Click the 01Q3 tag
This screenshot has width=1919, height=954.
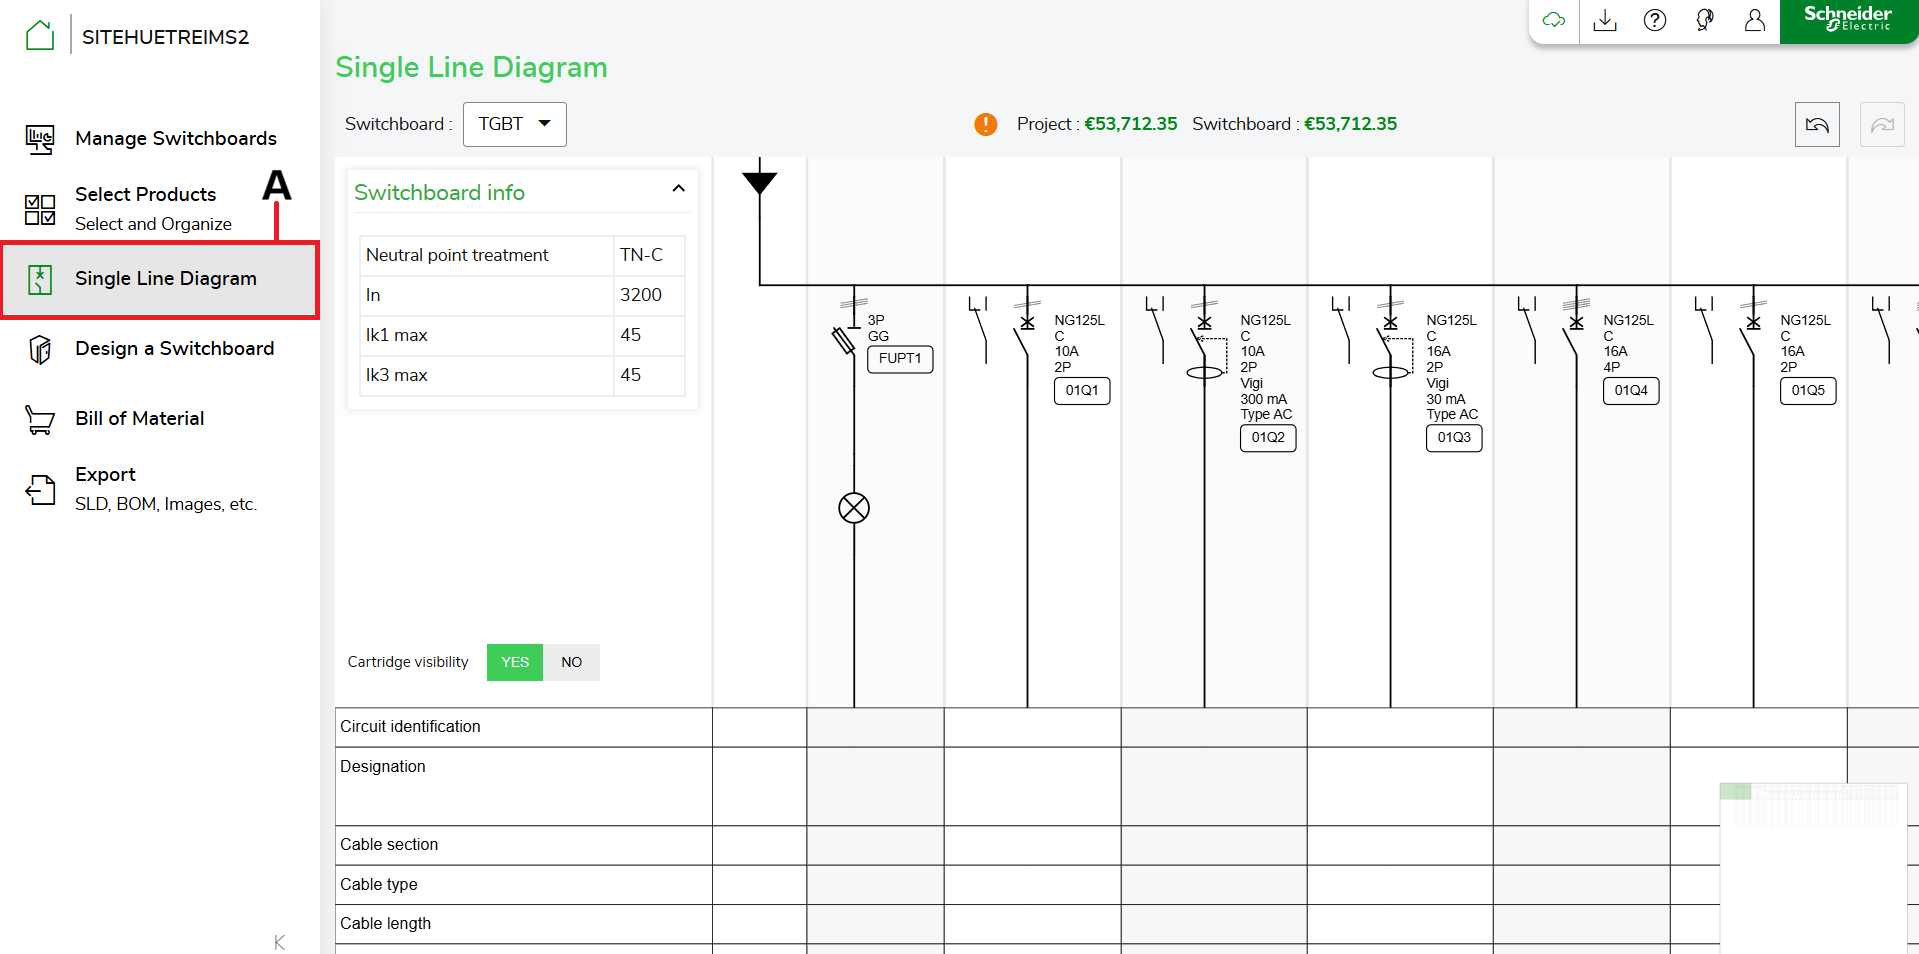tap(1454, 438)
